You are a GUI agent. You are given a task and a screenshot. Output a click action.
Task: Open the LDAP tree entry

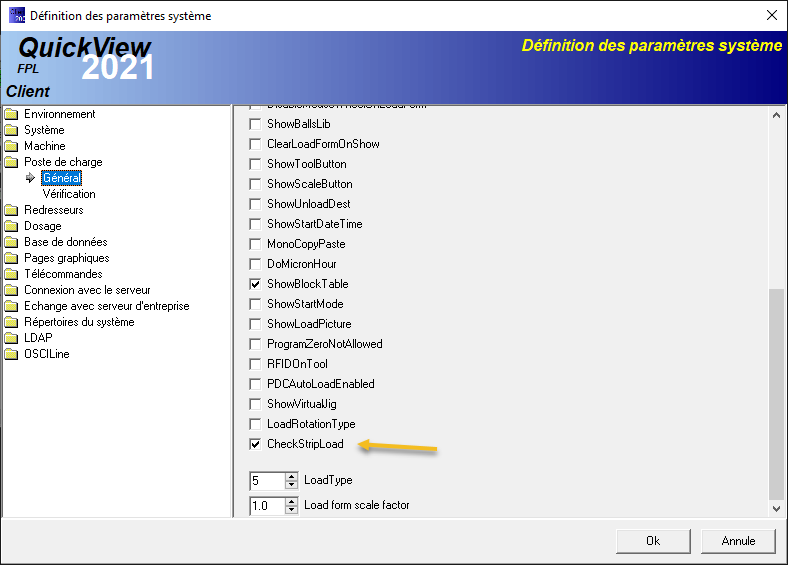38,338
